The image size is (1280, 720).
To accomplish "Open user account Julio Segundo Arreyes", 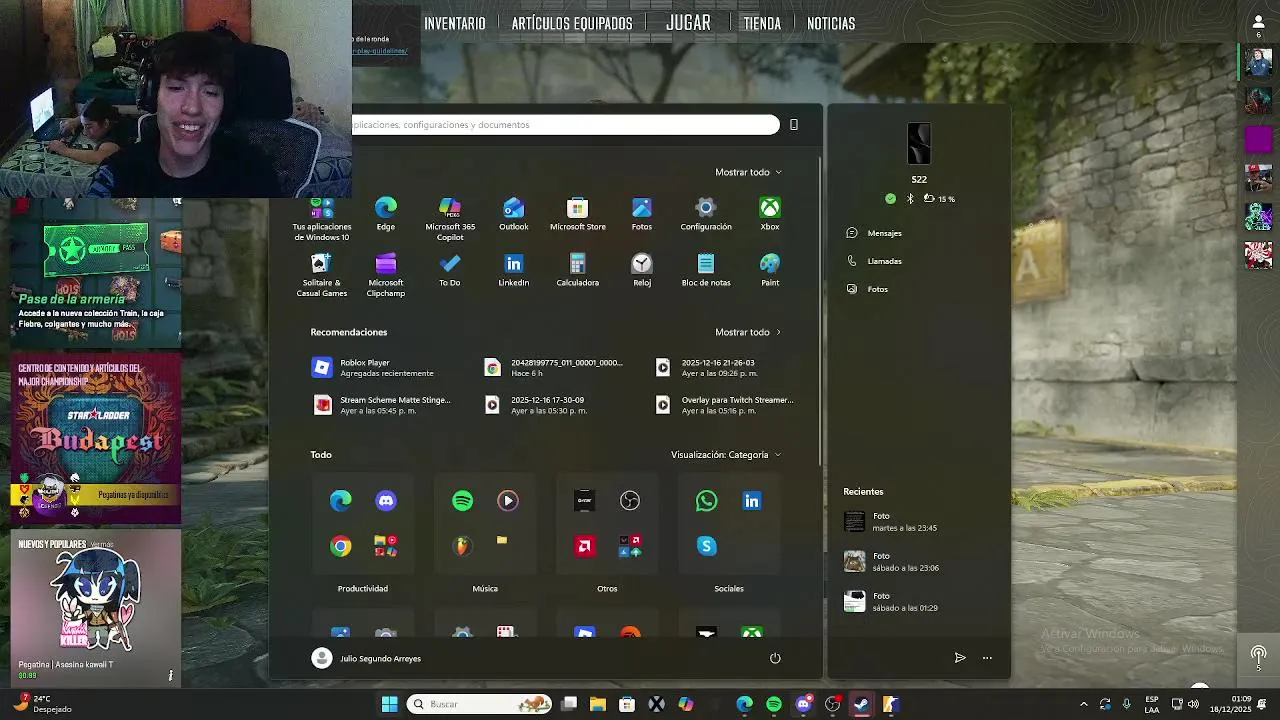I will 366,658.
